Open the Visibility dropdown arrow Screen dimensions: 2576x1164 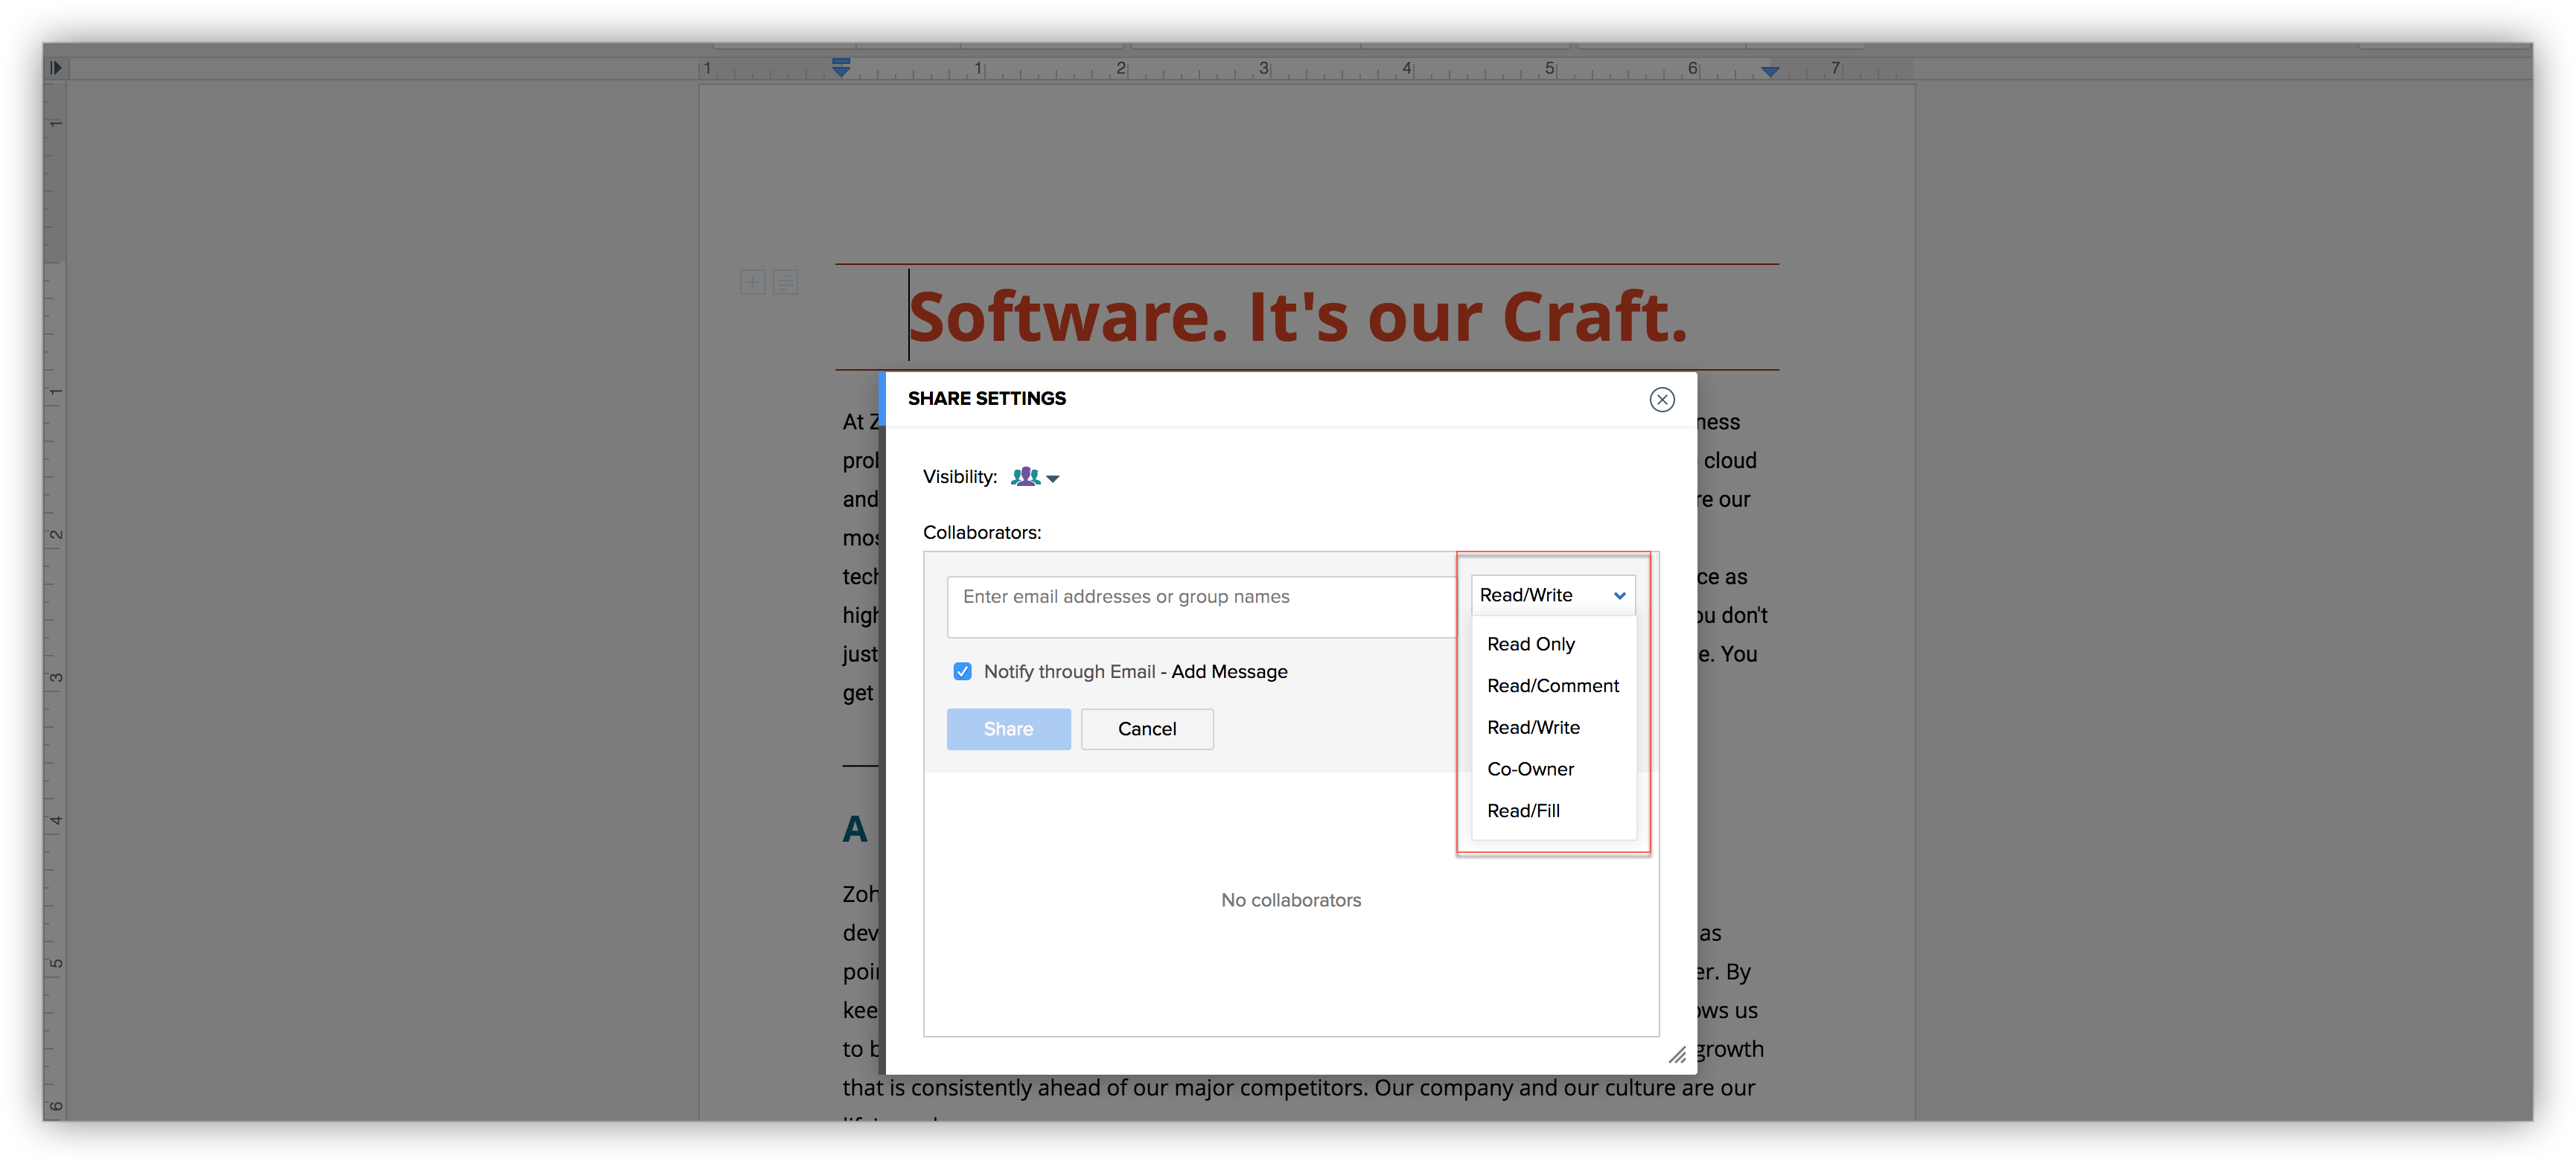pyautogui.click(x=1055, y=479)
